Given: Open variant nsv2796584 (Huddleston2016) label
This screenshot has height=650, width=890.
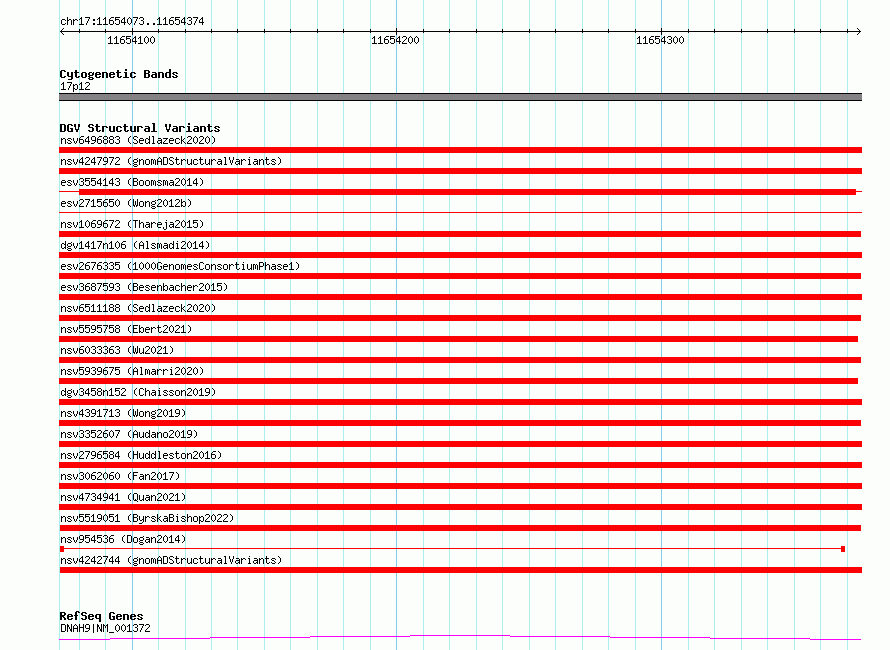Looking at the screenshot, I should [x=141, y=455].
